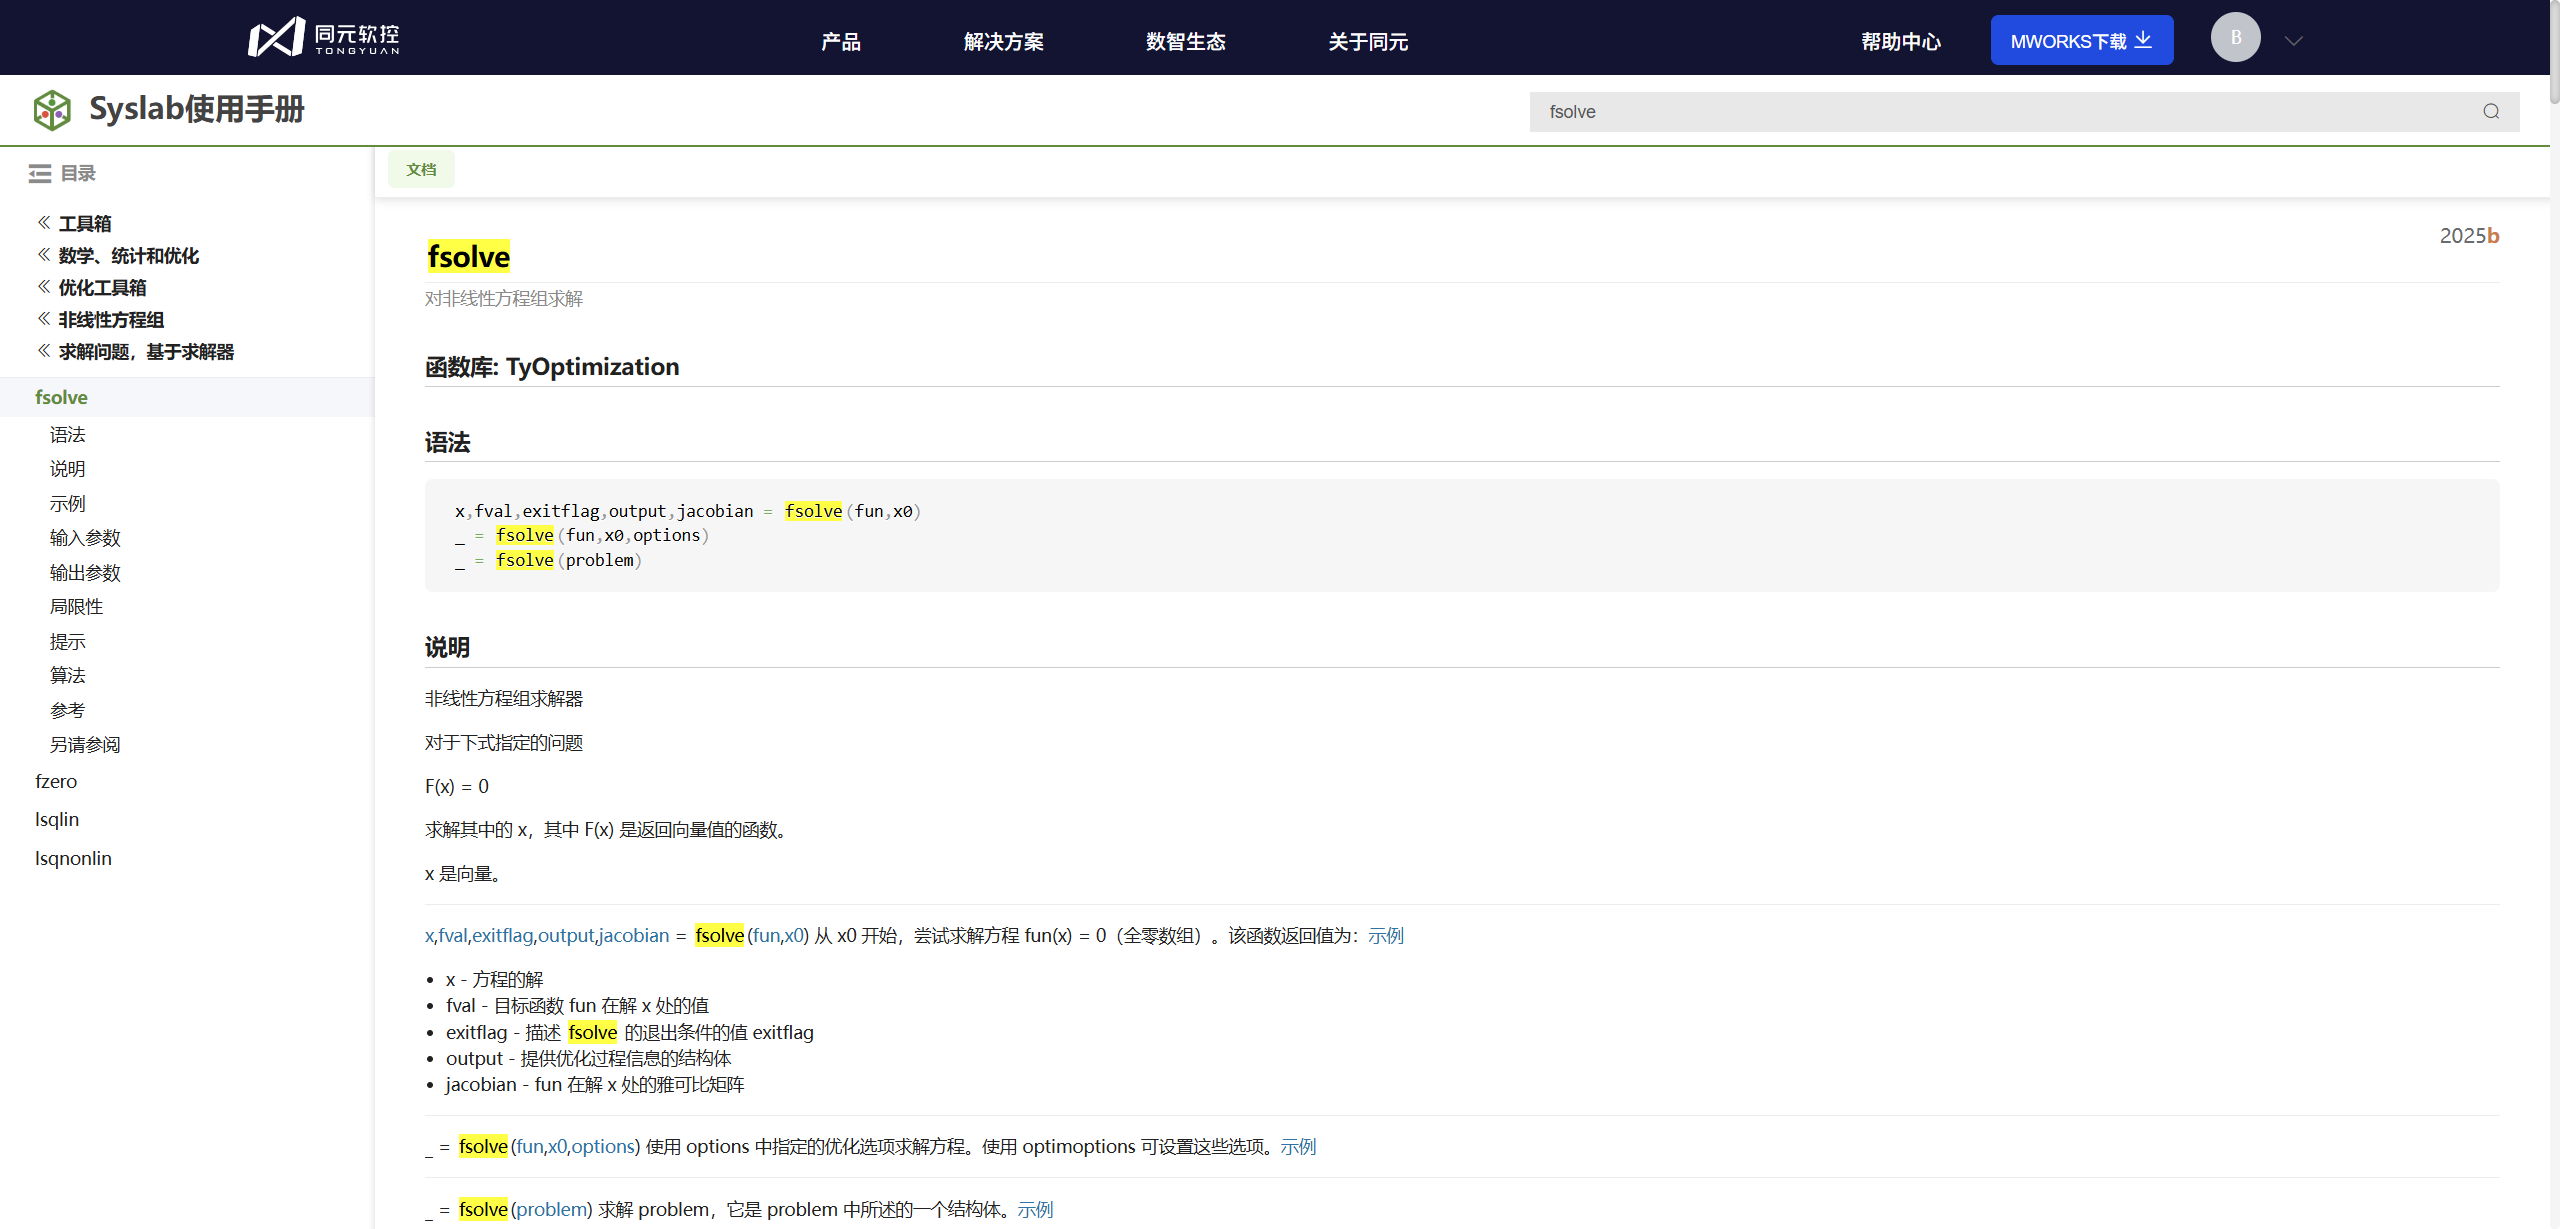Open the 关于同元 menu

click(x=1367, y=42)
